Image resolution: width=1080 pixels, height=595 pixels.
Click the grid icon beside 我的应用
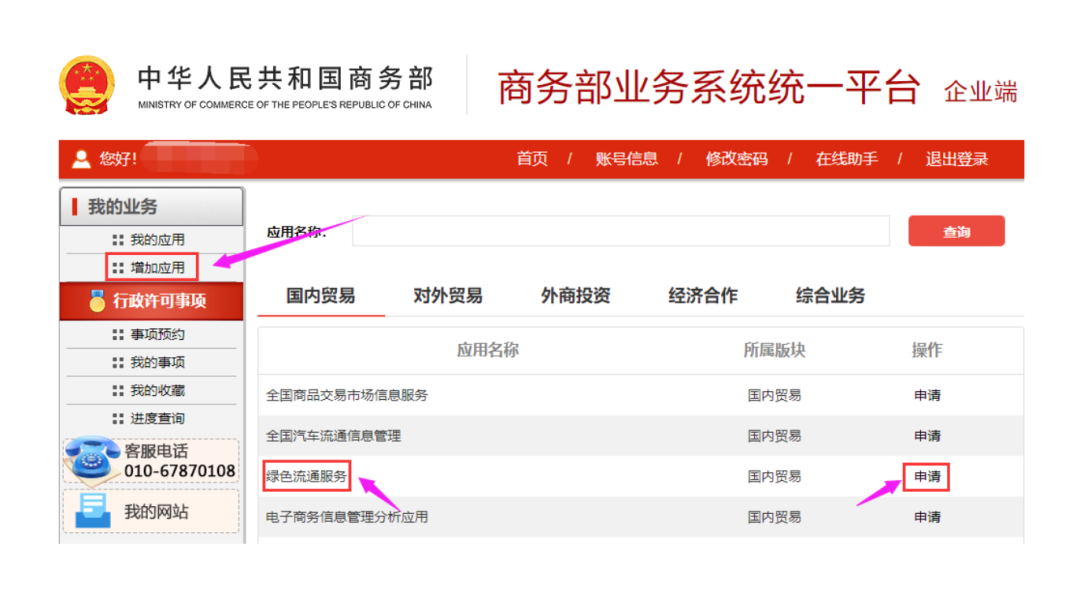click(118, 240)
